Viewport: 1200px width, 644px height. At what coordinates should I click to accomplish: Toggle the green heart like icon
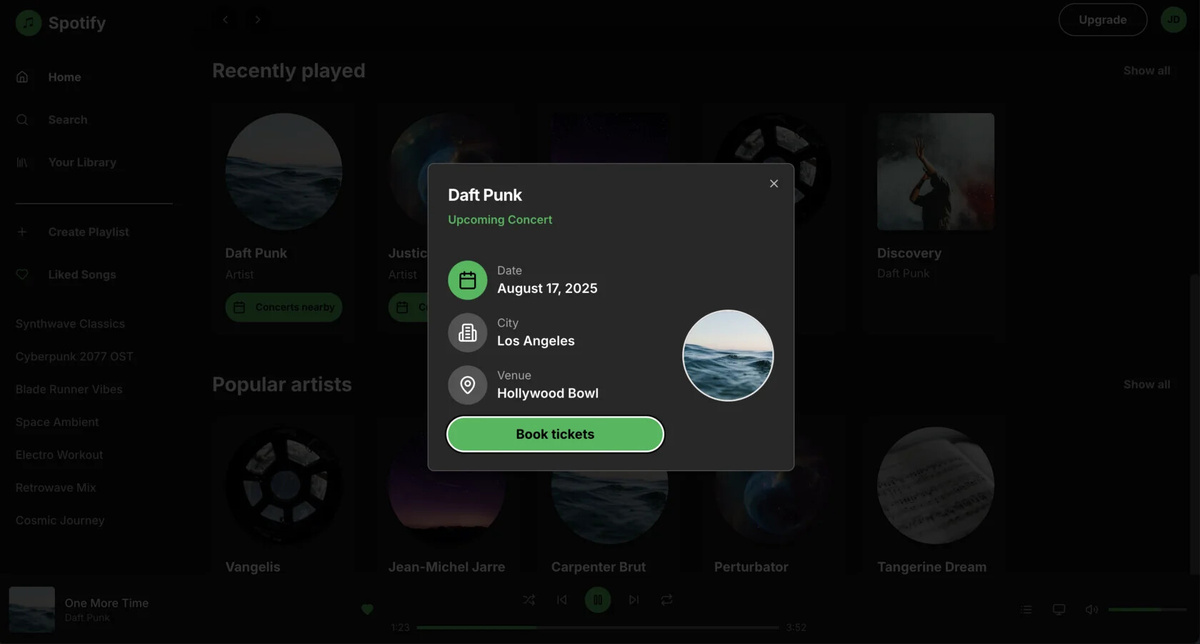point(367,610)
